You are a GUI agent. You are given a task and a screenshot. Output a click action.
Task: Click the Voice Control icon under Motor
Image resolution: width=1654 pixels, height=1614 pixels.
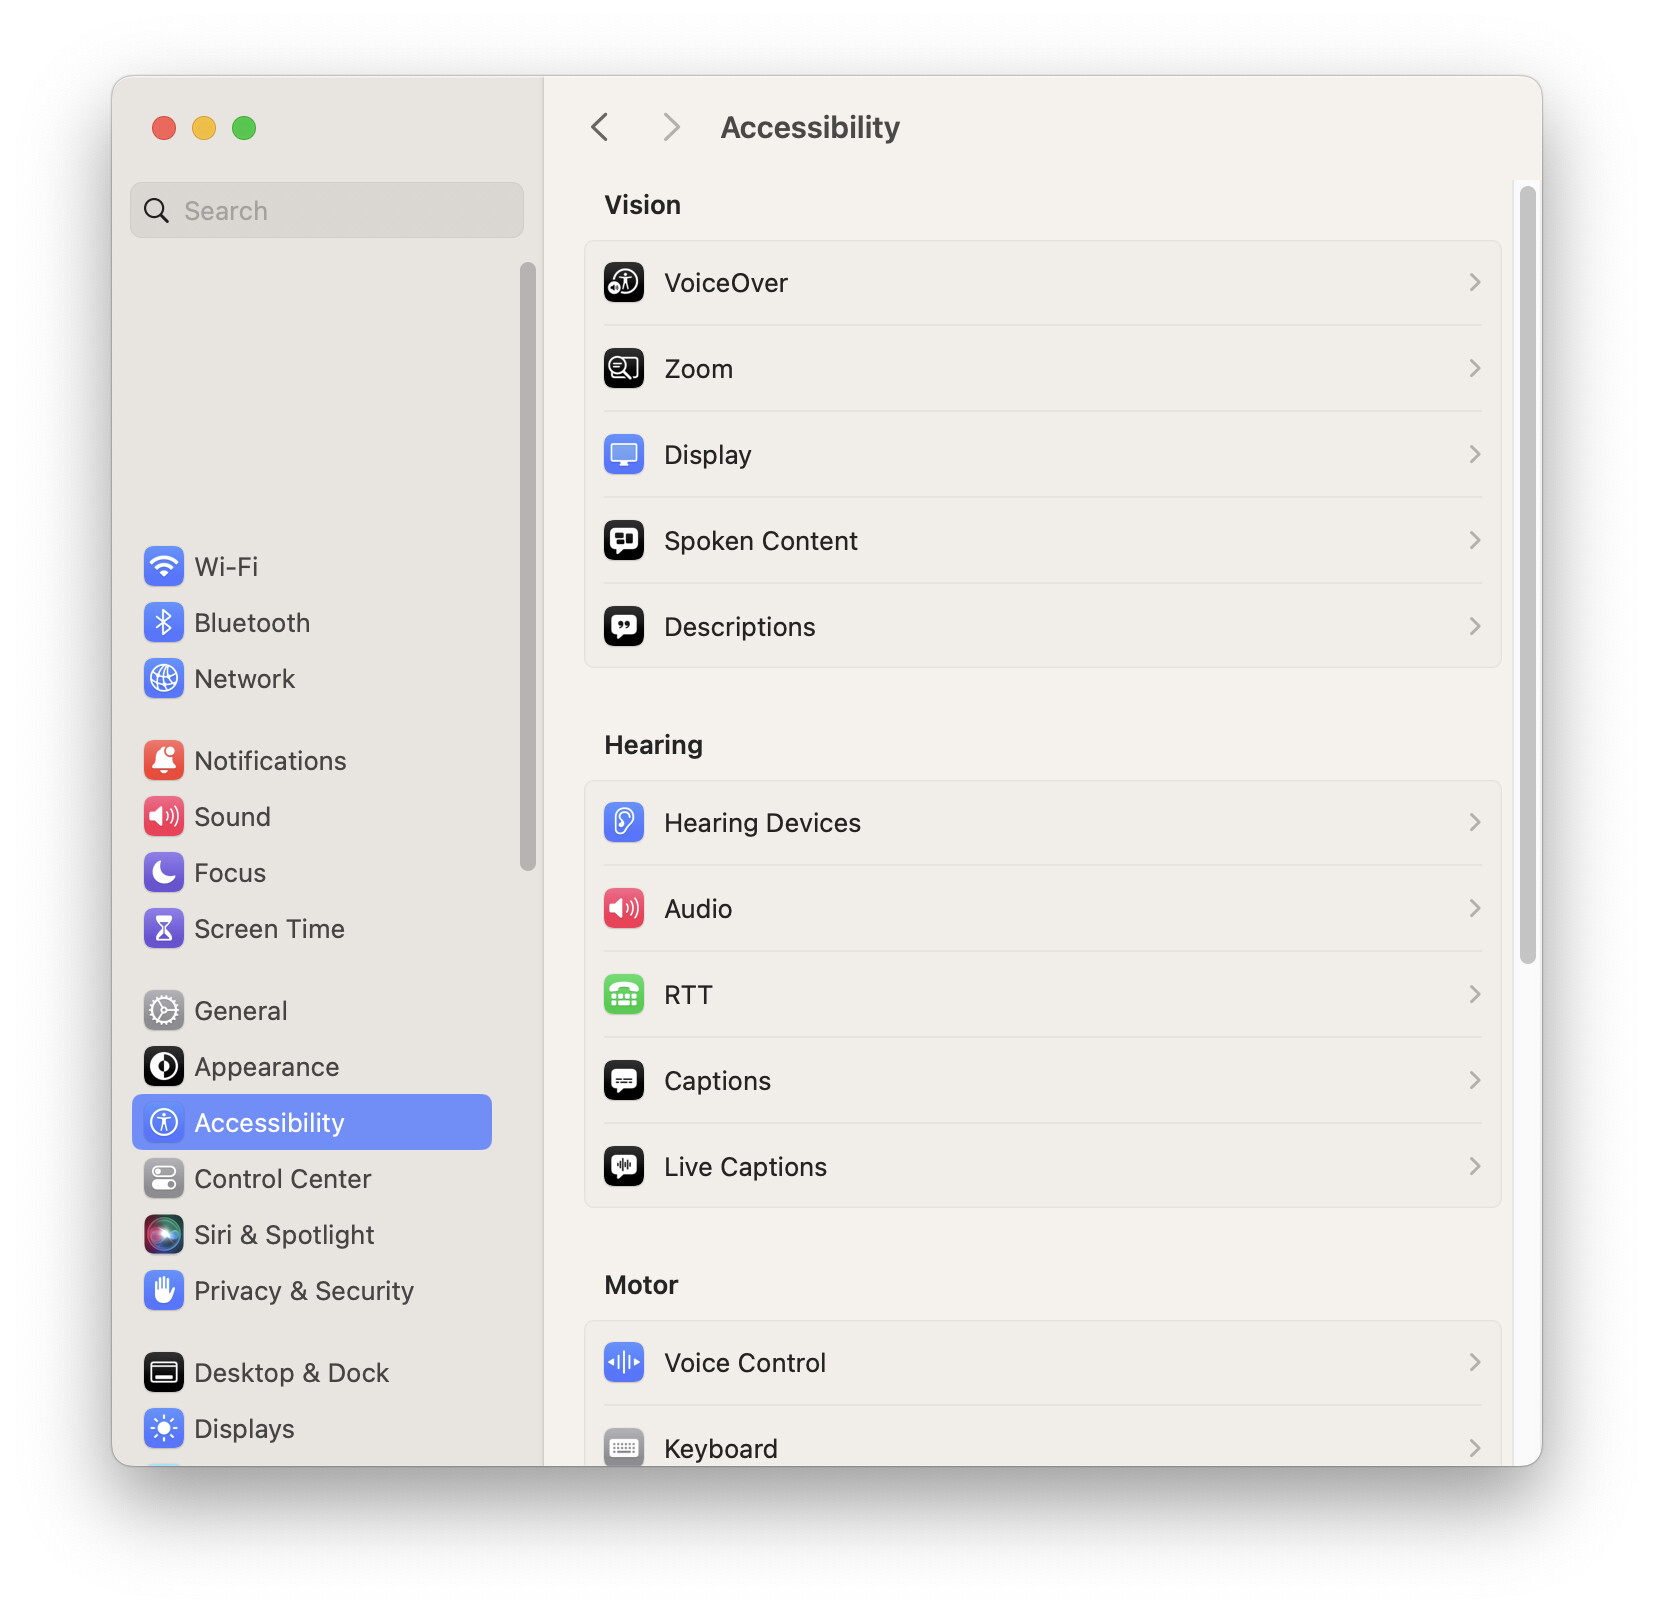(624, 1363)
